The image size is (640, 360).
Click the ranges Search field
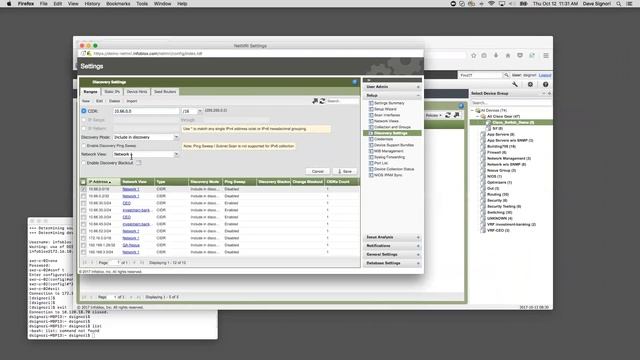(342, 101)
